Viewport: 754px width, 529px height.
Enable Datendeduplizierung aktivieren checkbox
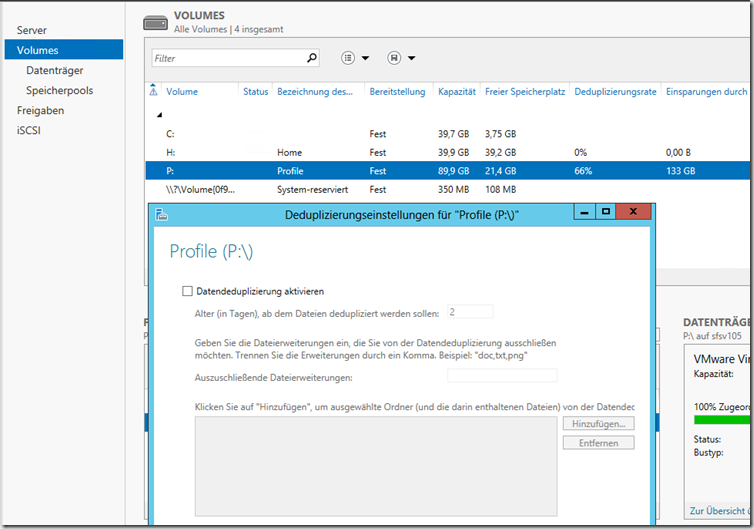187,292
